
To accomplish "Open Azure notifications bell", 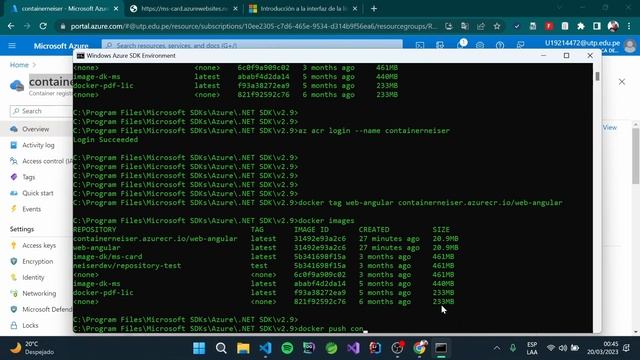I will pyautogui.click(x=460, y=44).
